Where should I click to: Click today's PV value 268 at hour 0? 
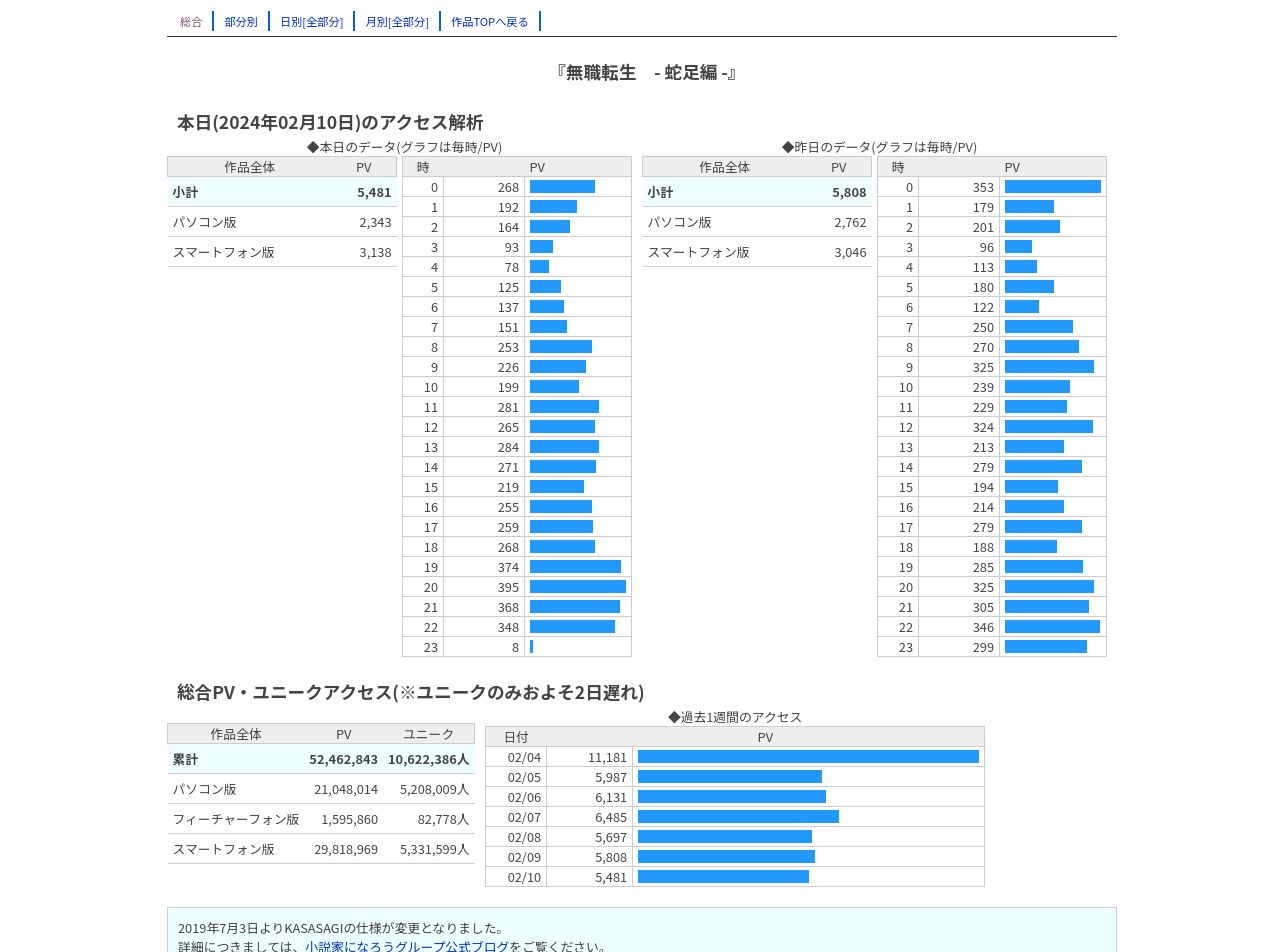508,187
